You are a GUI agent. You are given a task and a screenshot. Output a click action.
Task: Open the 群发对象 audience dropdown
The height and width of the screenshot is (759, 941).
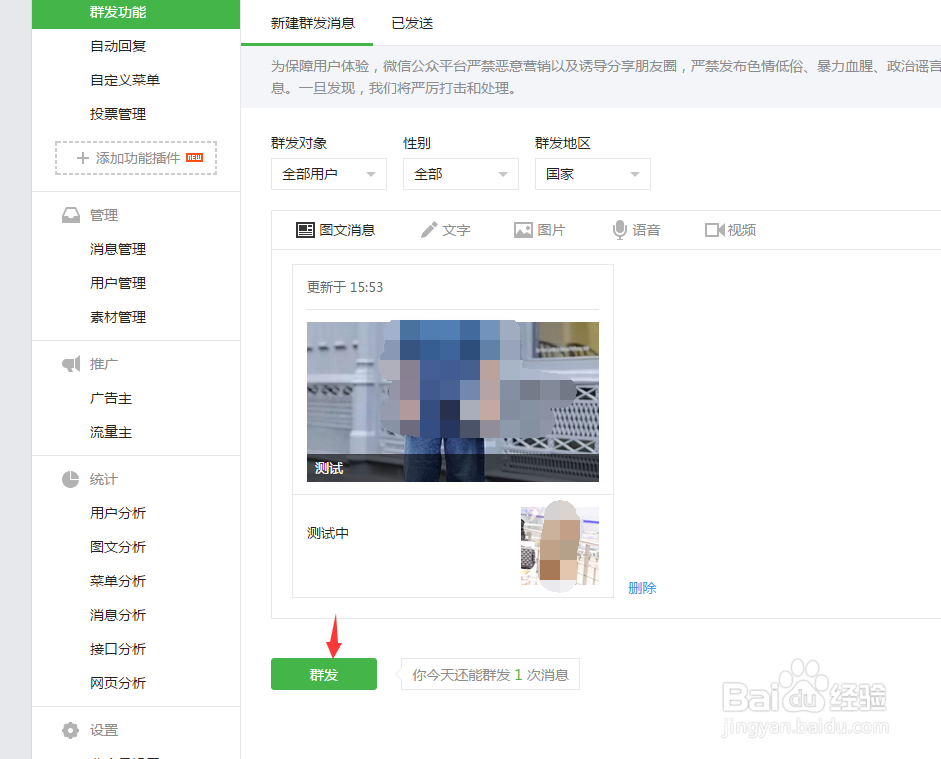[328, 173]
